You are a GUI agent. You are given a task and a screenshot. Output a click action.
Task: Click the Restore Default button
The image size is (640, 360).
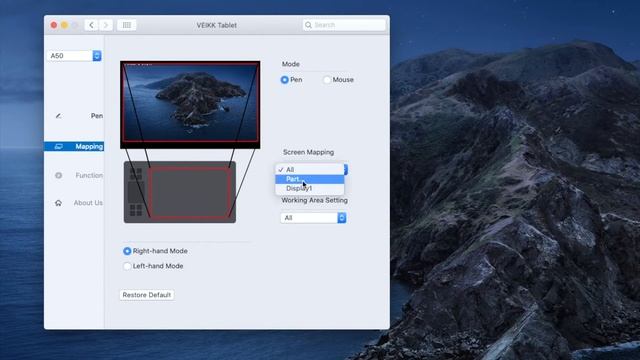coord(147,295)
